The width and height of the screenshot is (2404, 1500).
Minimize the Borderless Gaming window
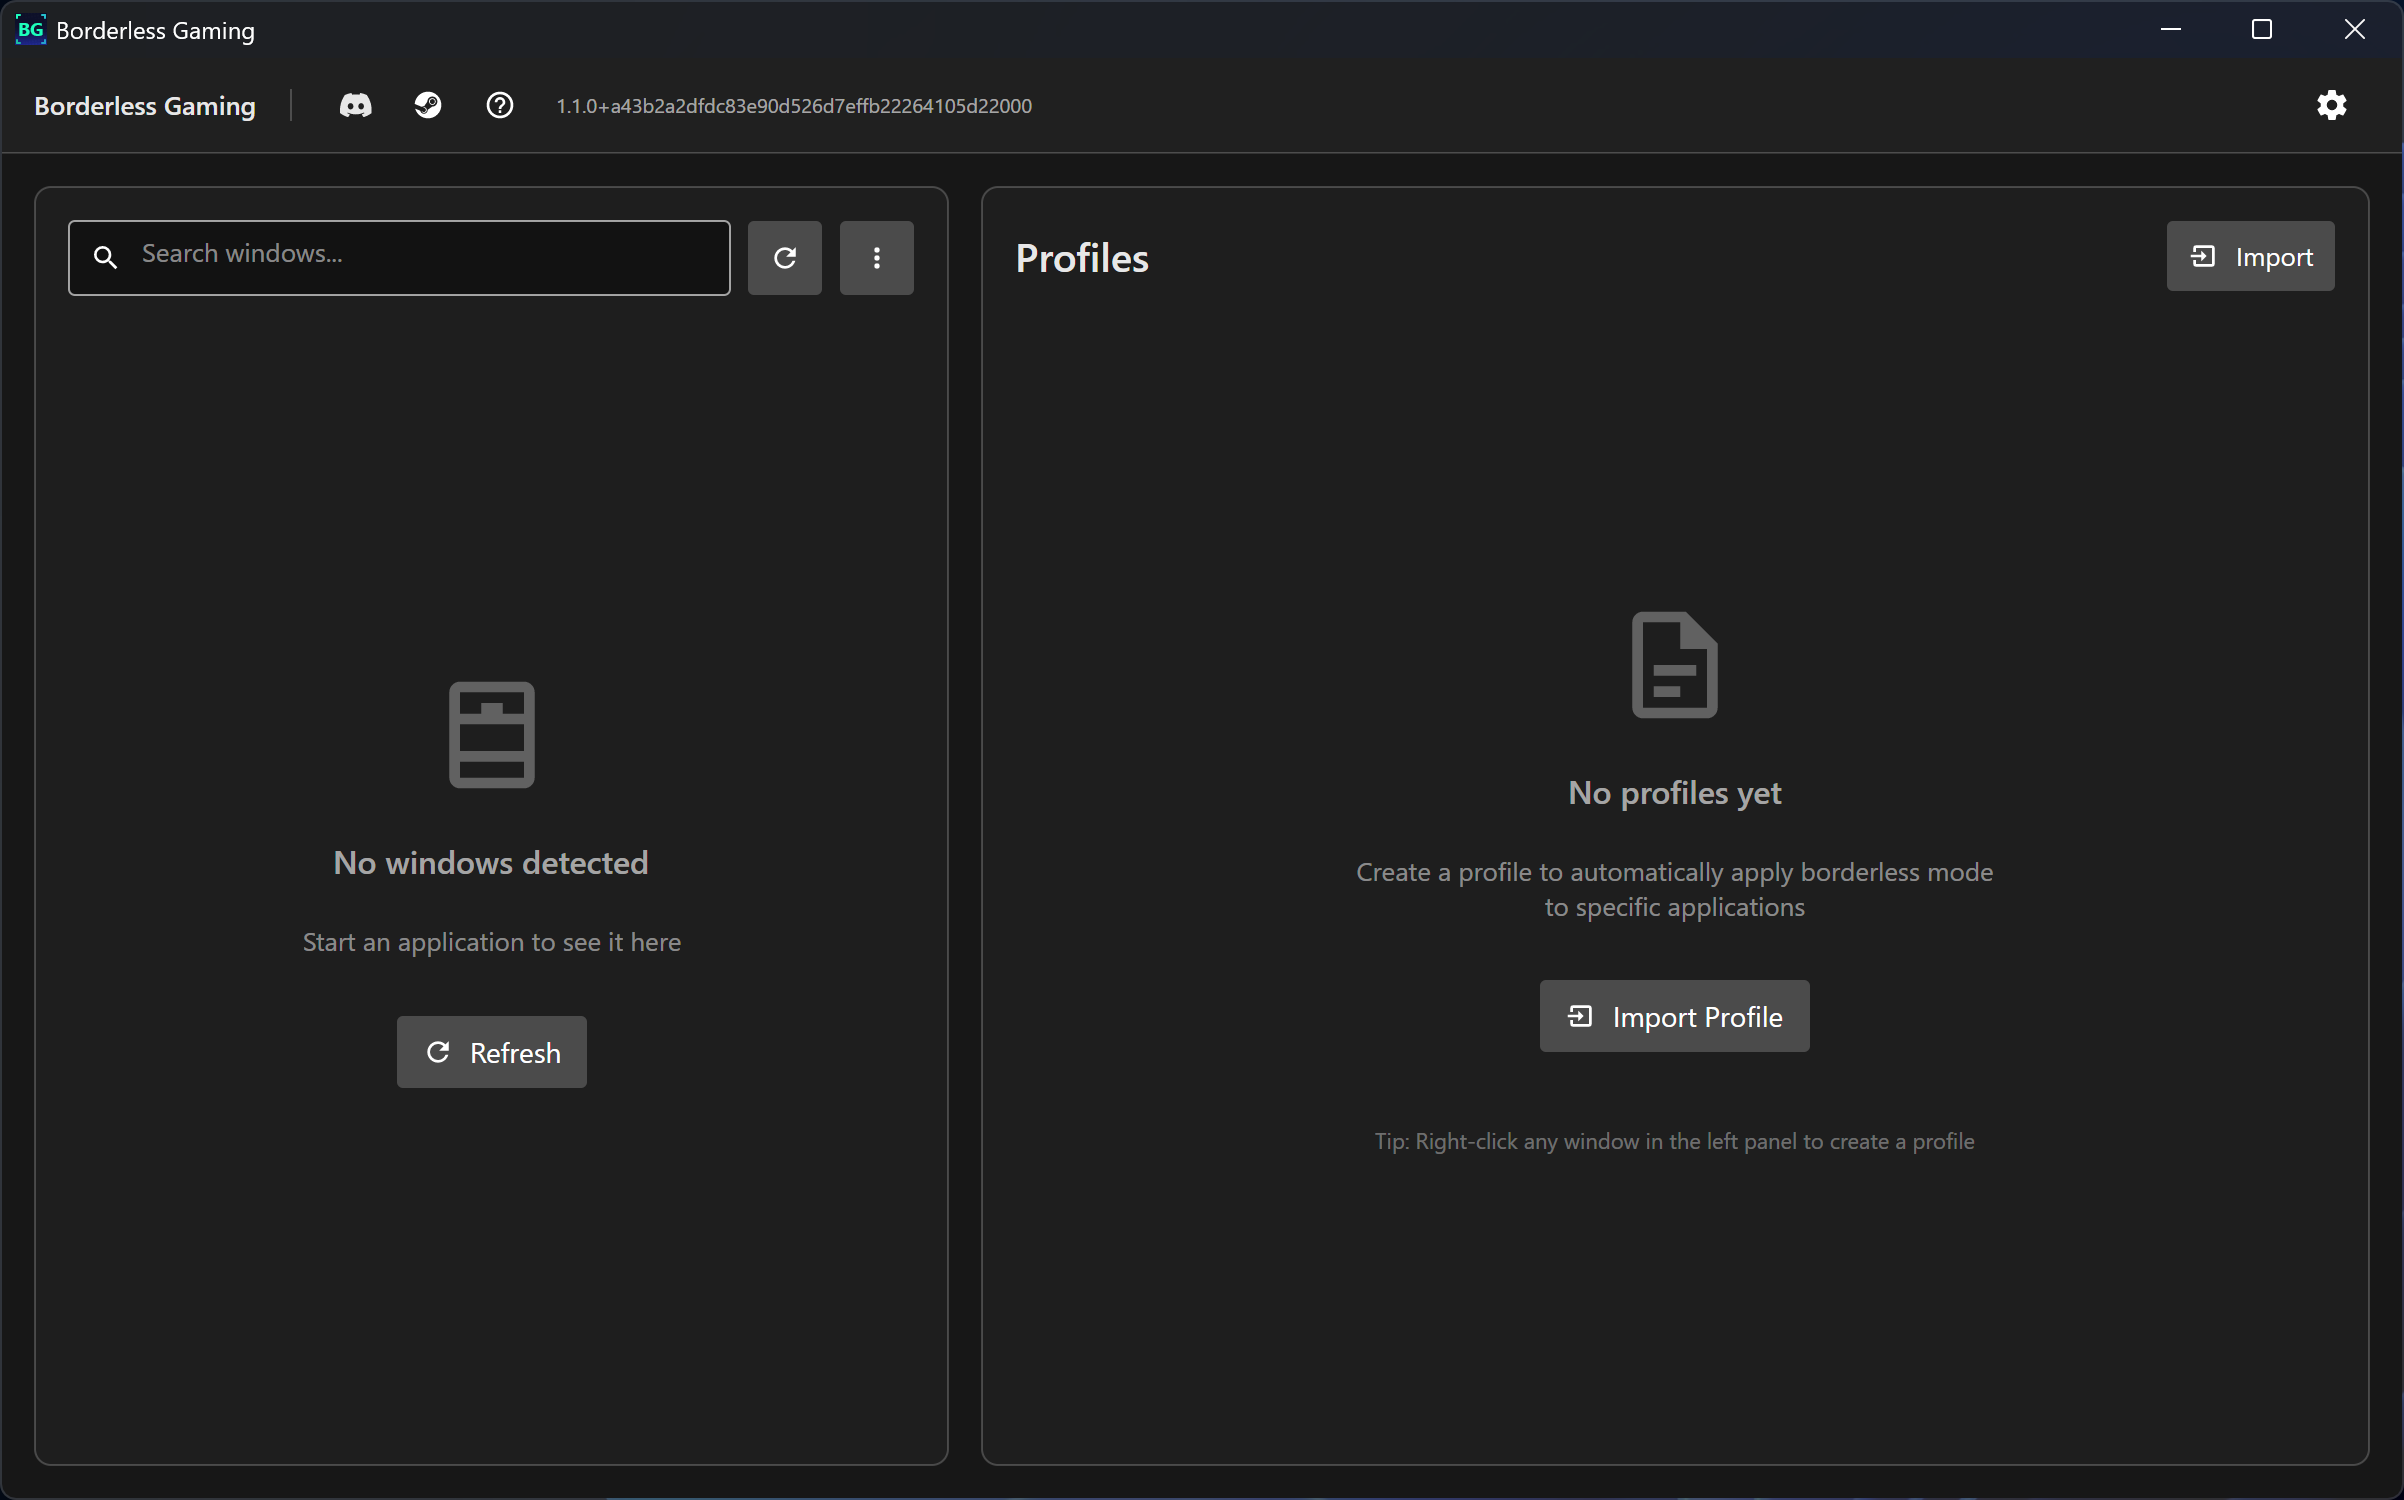2171,30
